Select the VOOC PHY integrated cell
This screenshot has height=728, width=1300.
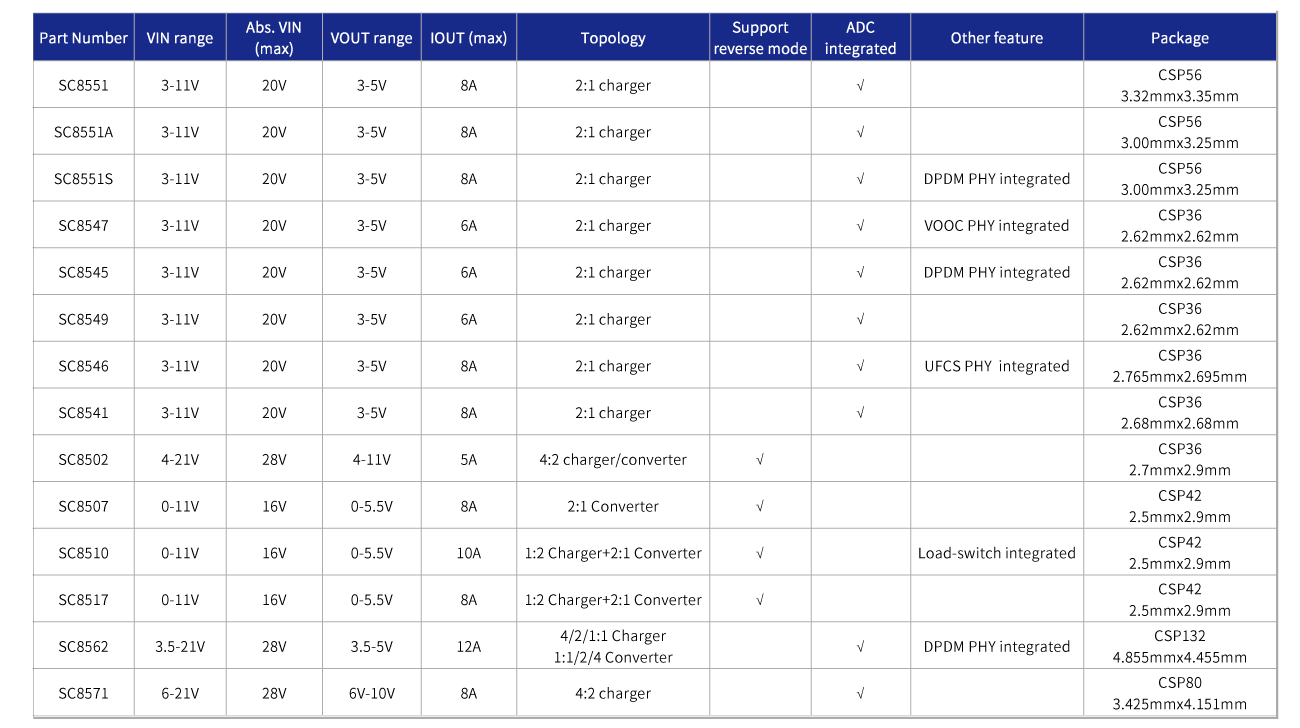tap(997, 226)
